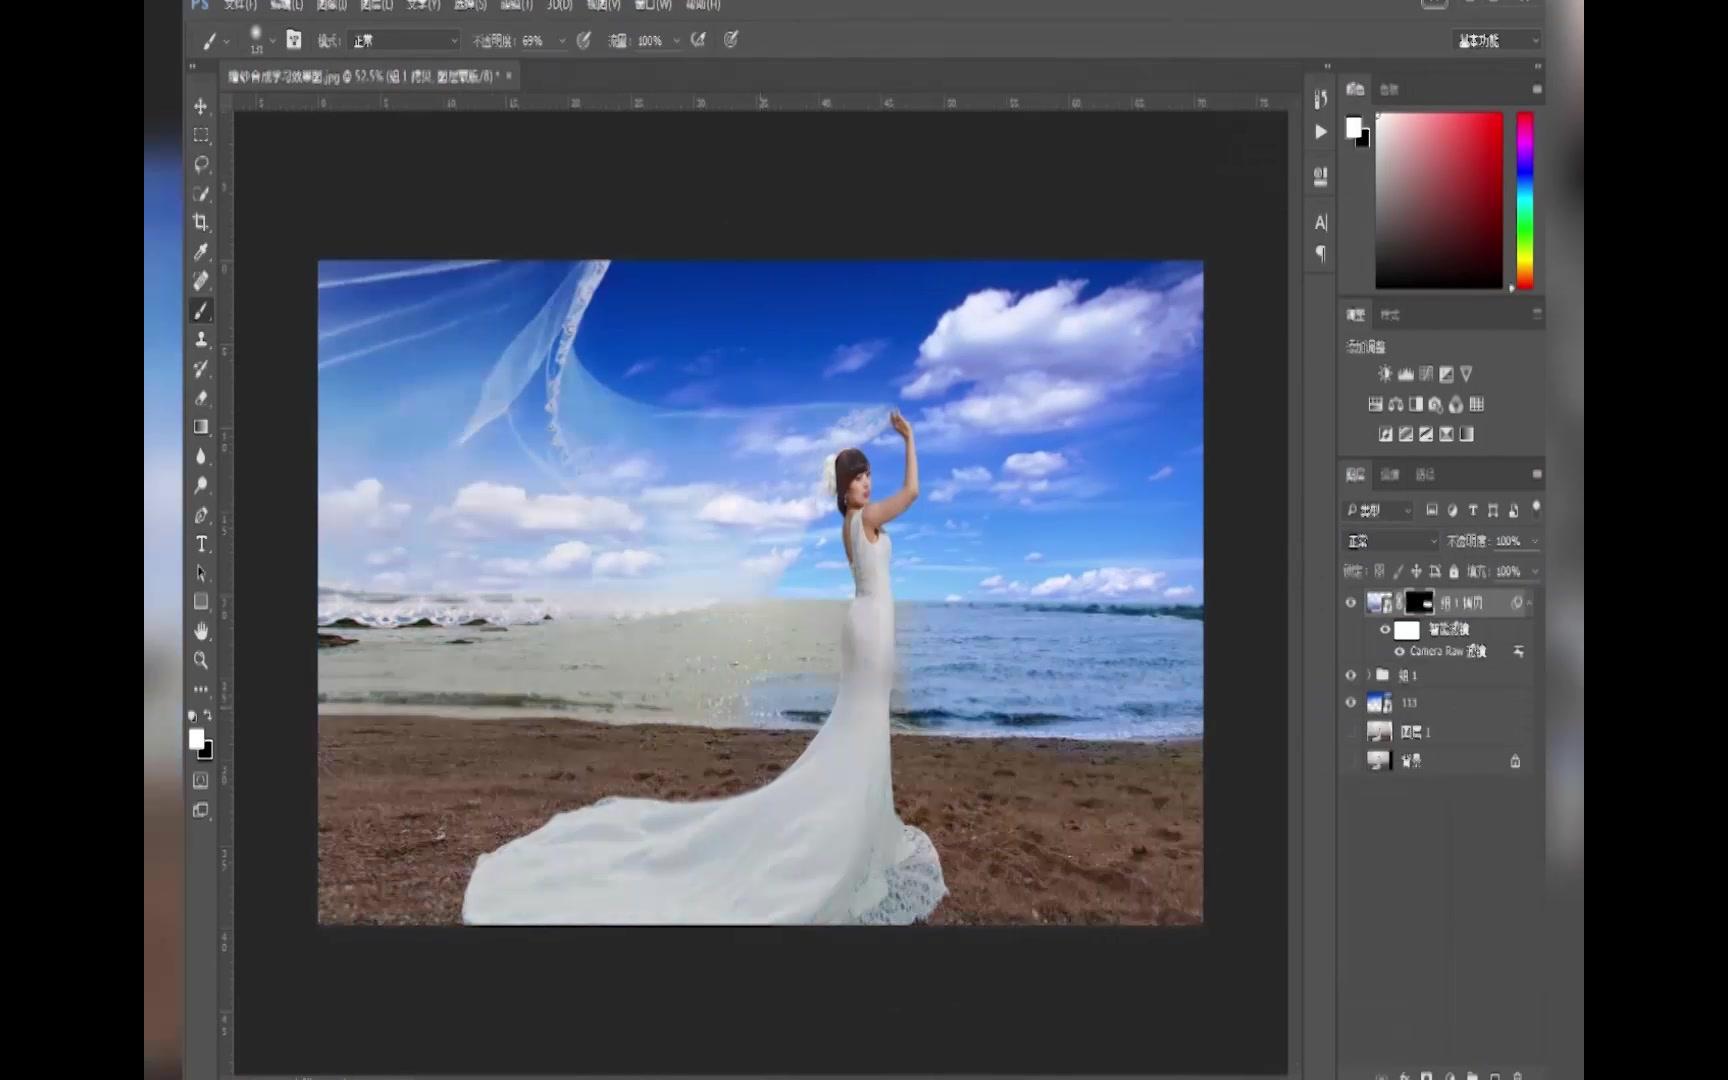Select the Crop tool
Viewport: 1728px width, 1080px height.
[201, 222]
